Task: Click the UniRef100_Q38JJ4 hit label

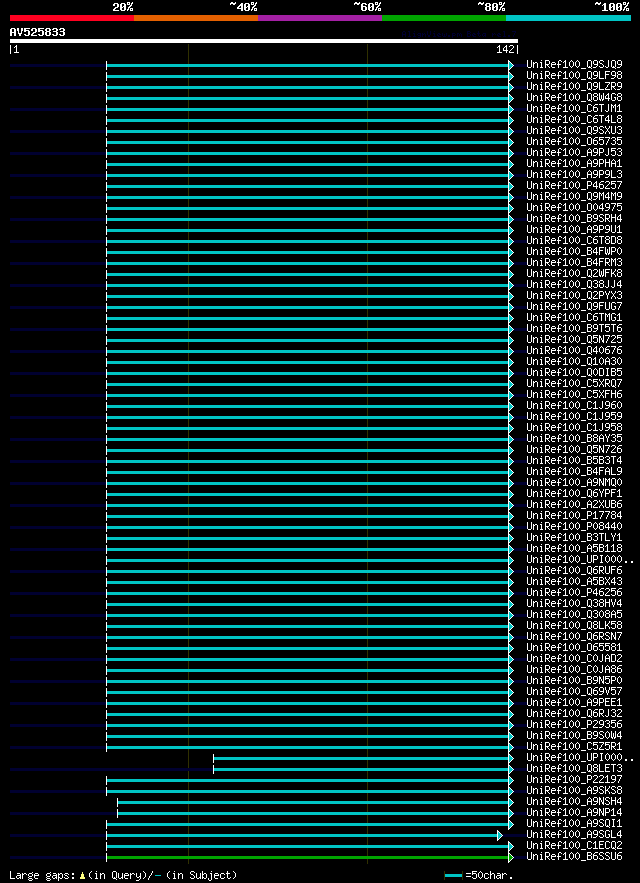Action: click(x=574, y=284)
